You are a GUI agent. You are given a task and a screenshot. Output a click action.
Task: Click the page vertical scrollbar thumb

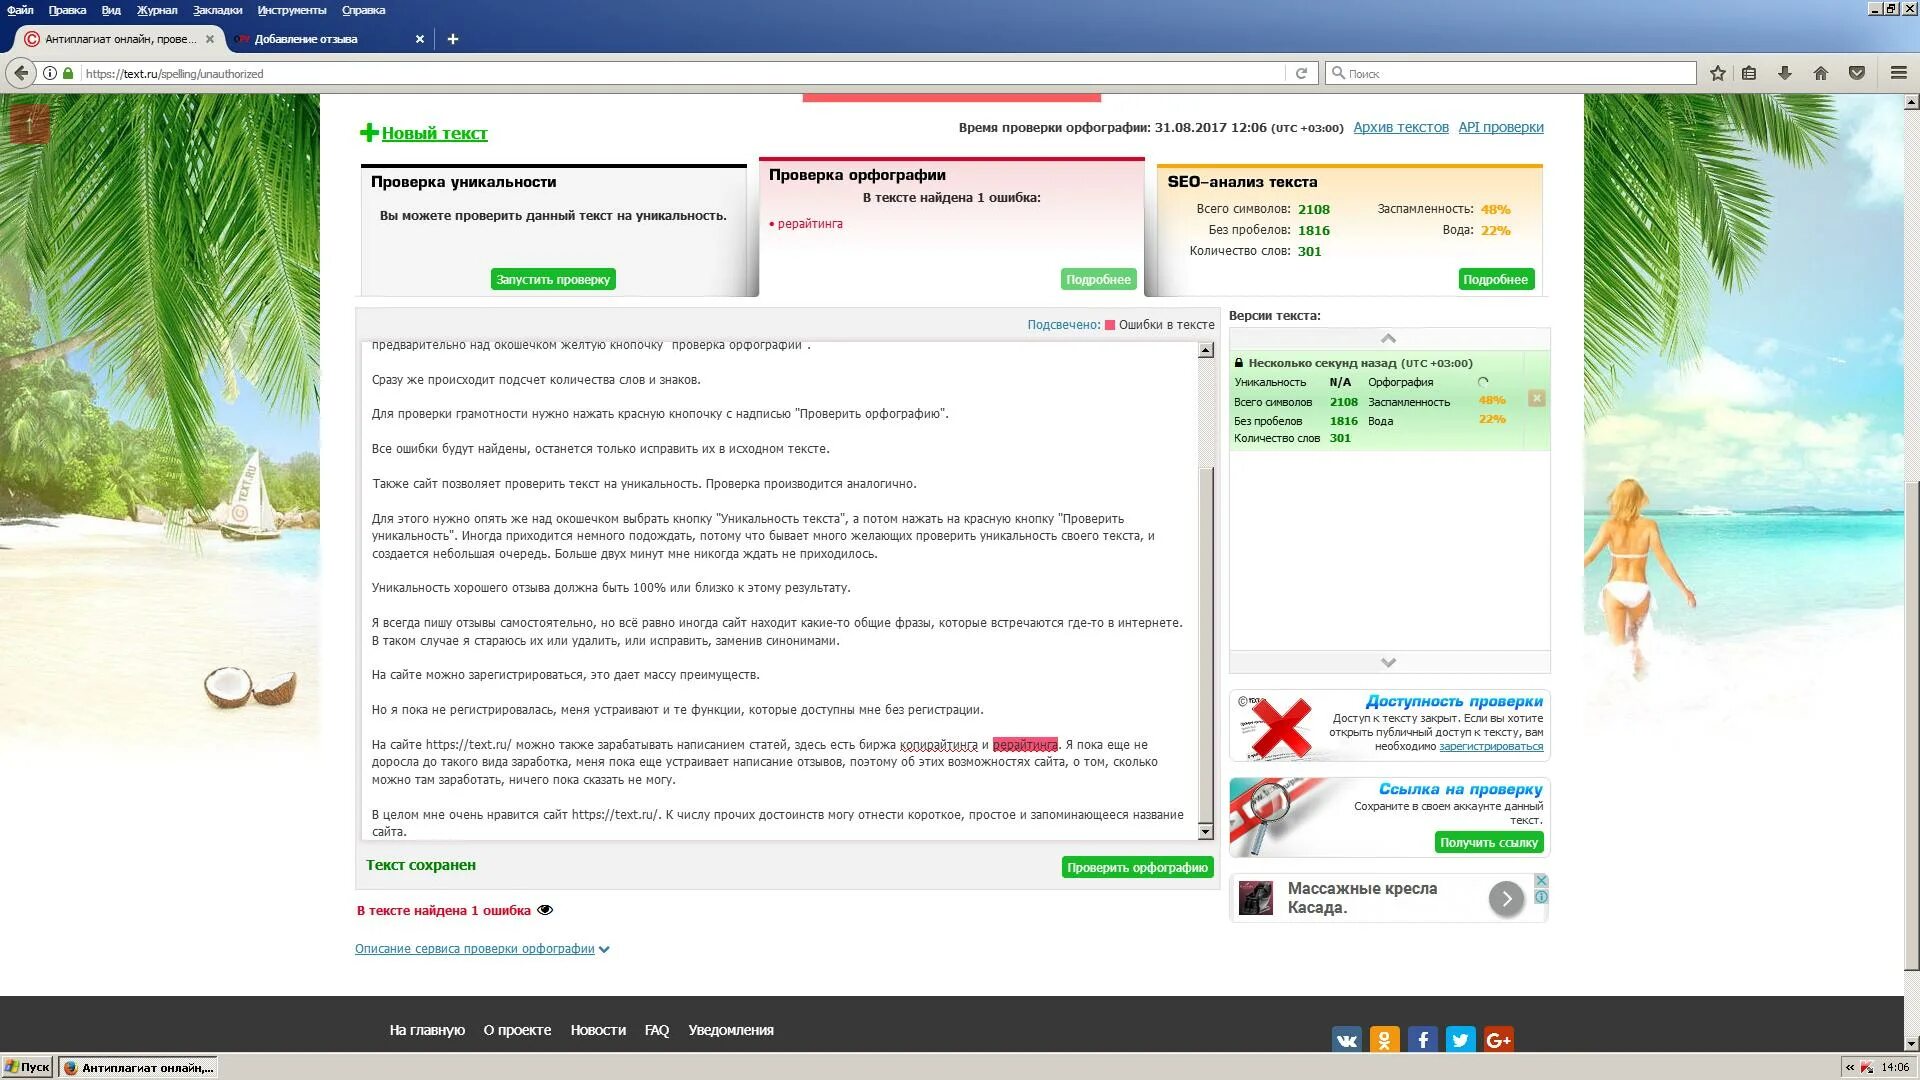(1911, 726)
